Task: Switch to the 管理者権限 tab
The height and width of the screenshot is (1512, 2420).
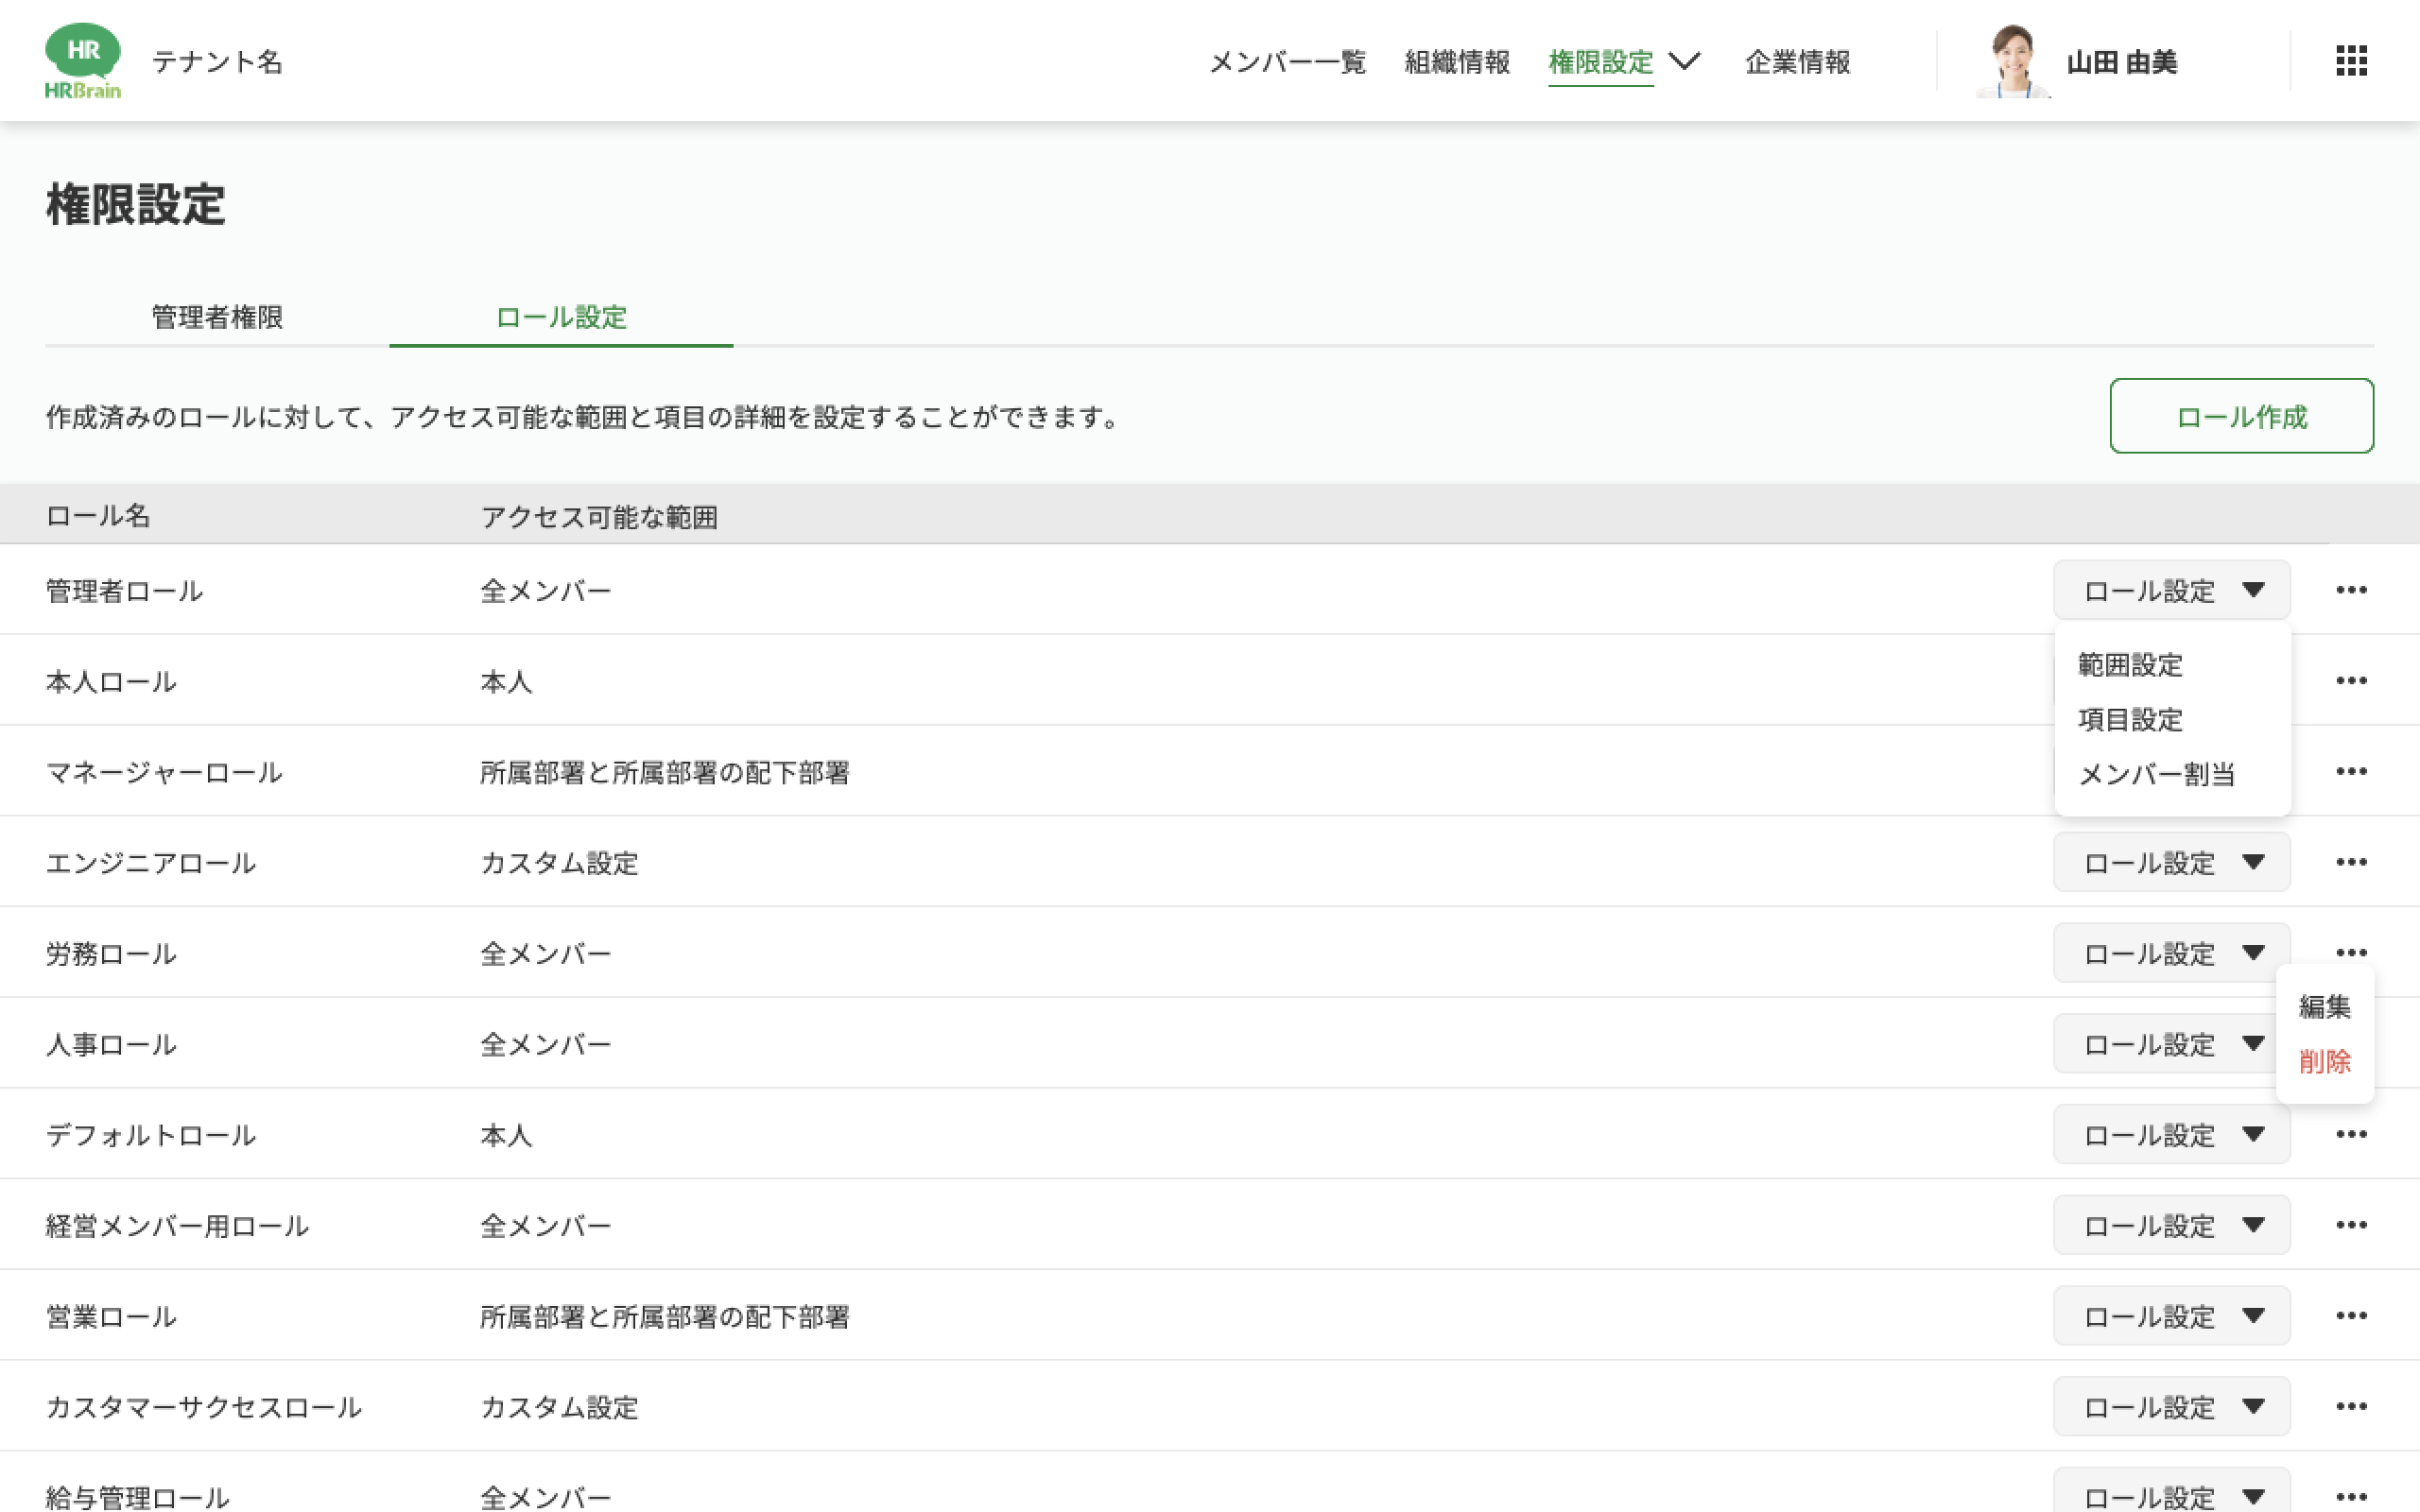Action: point(217,317)
